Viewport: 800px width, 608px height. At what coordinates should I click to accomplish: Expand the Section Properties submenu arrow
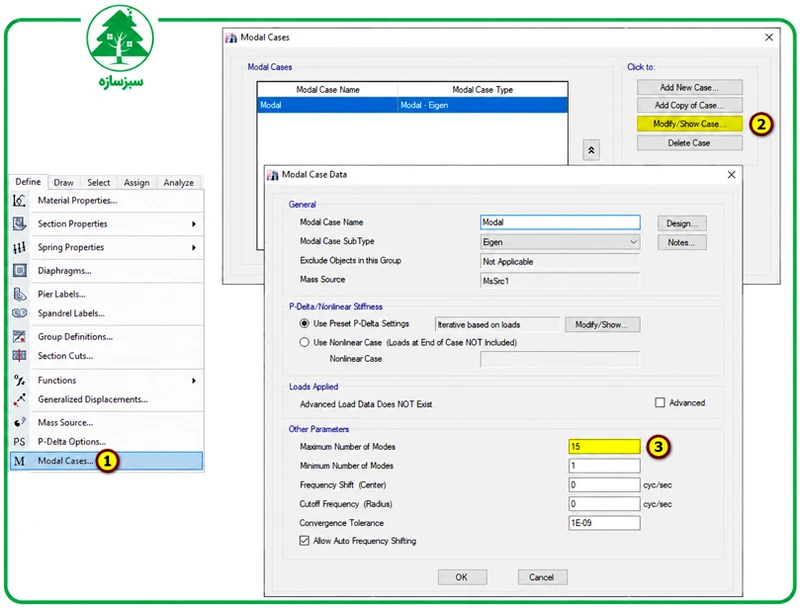click(194, 224)
